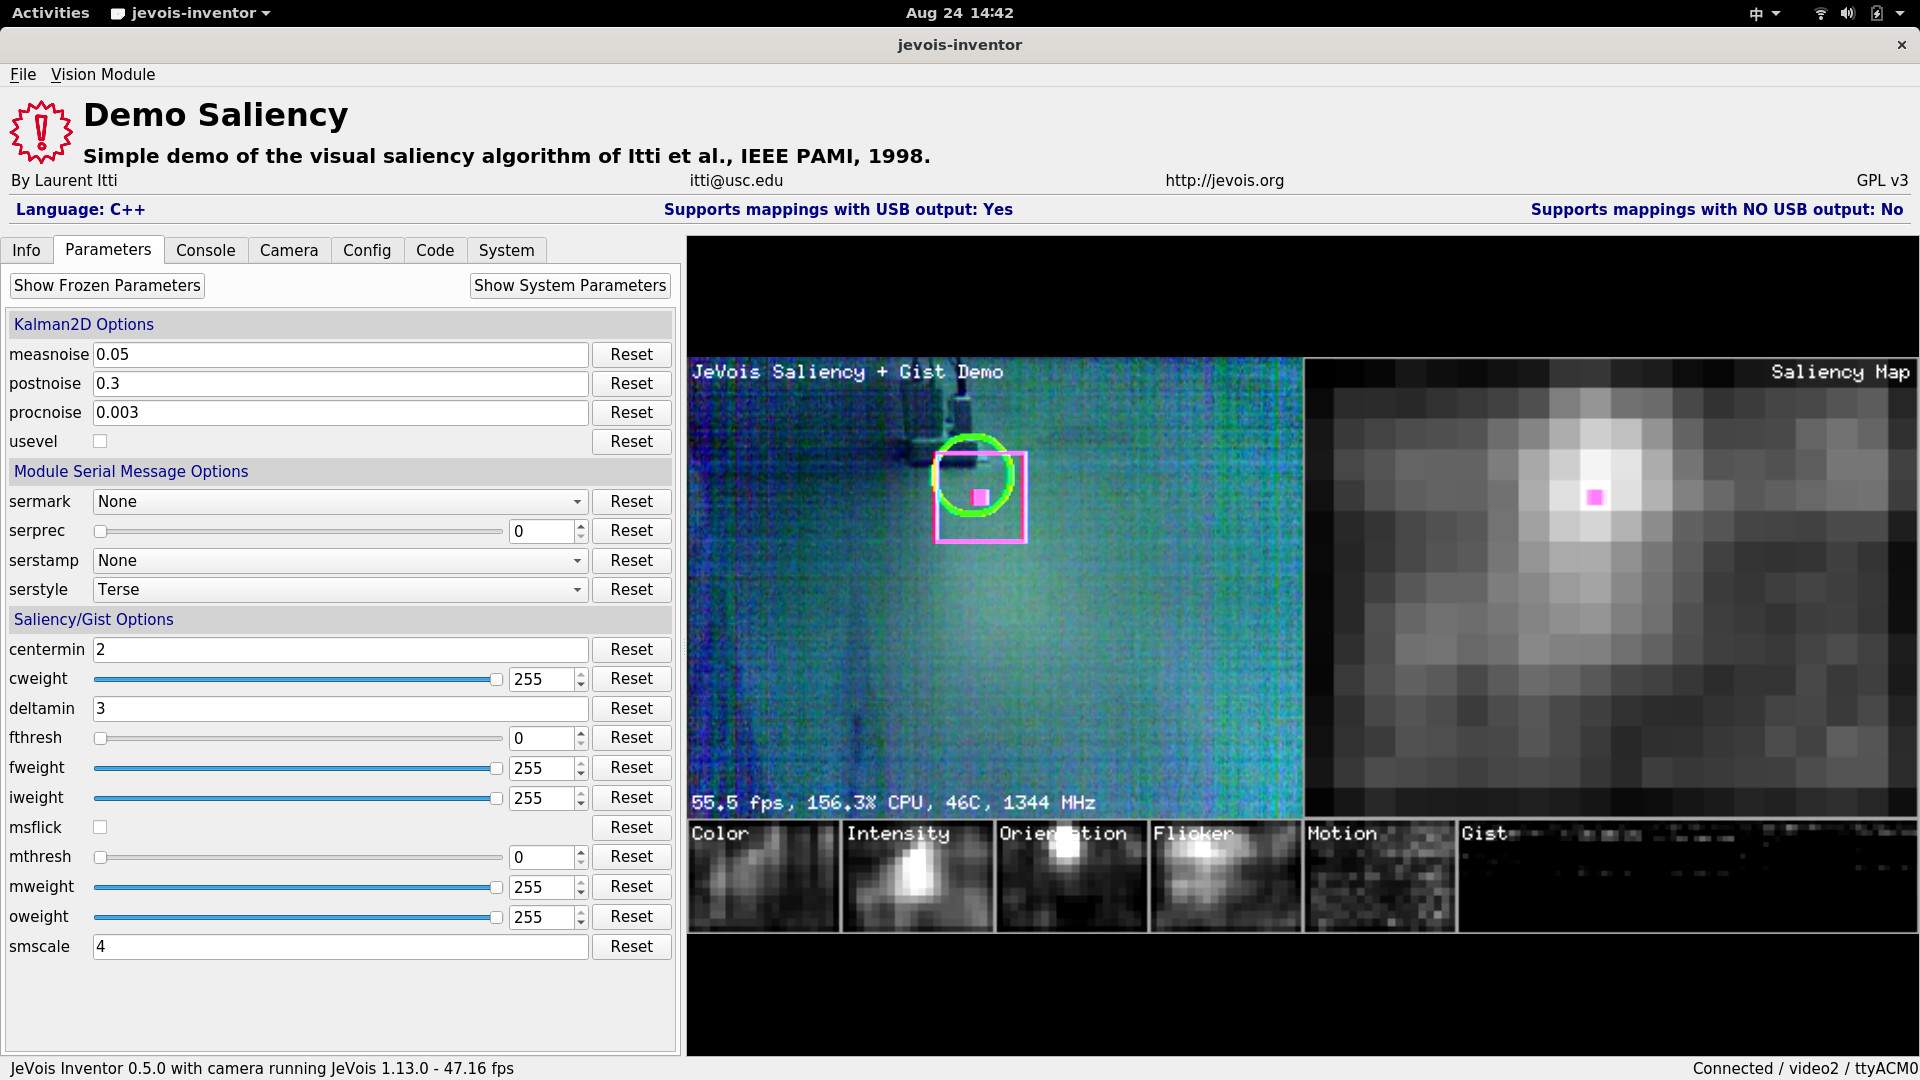
Task: Click the smscale input field
Action: coord(340,946)
